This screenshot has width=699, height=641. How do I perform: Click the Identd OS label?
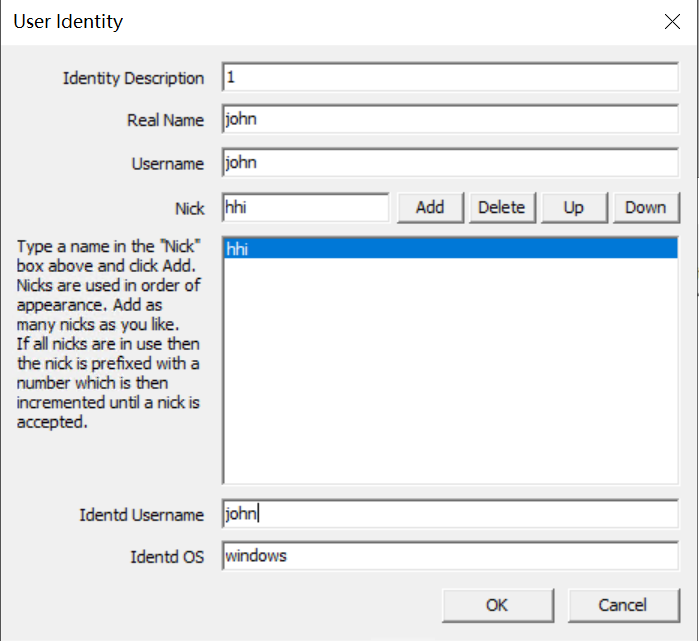[x=167, y=556]
